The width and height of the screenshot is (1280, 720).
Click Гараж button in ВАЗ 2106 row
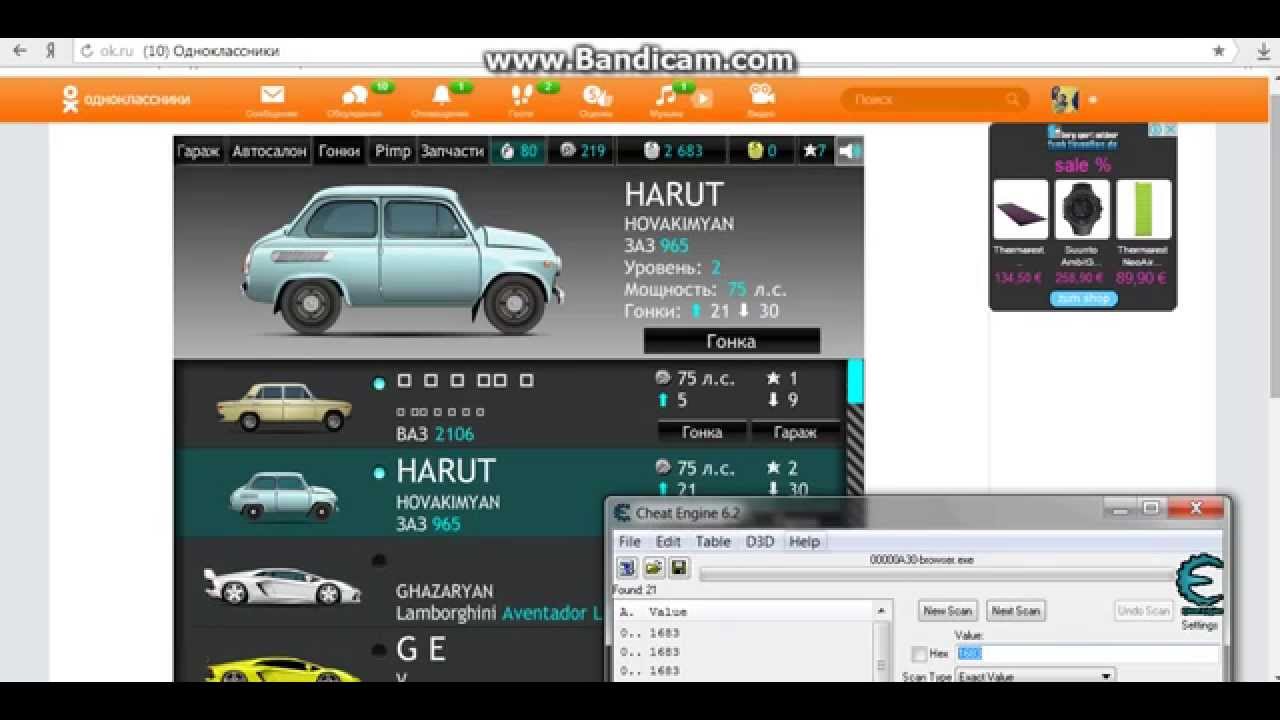tap(795, 432)
